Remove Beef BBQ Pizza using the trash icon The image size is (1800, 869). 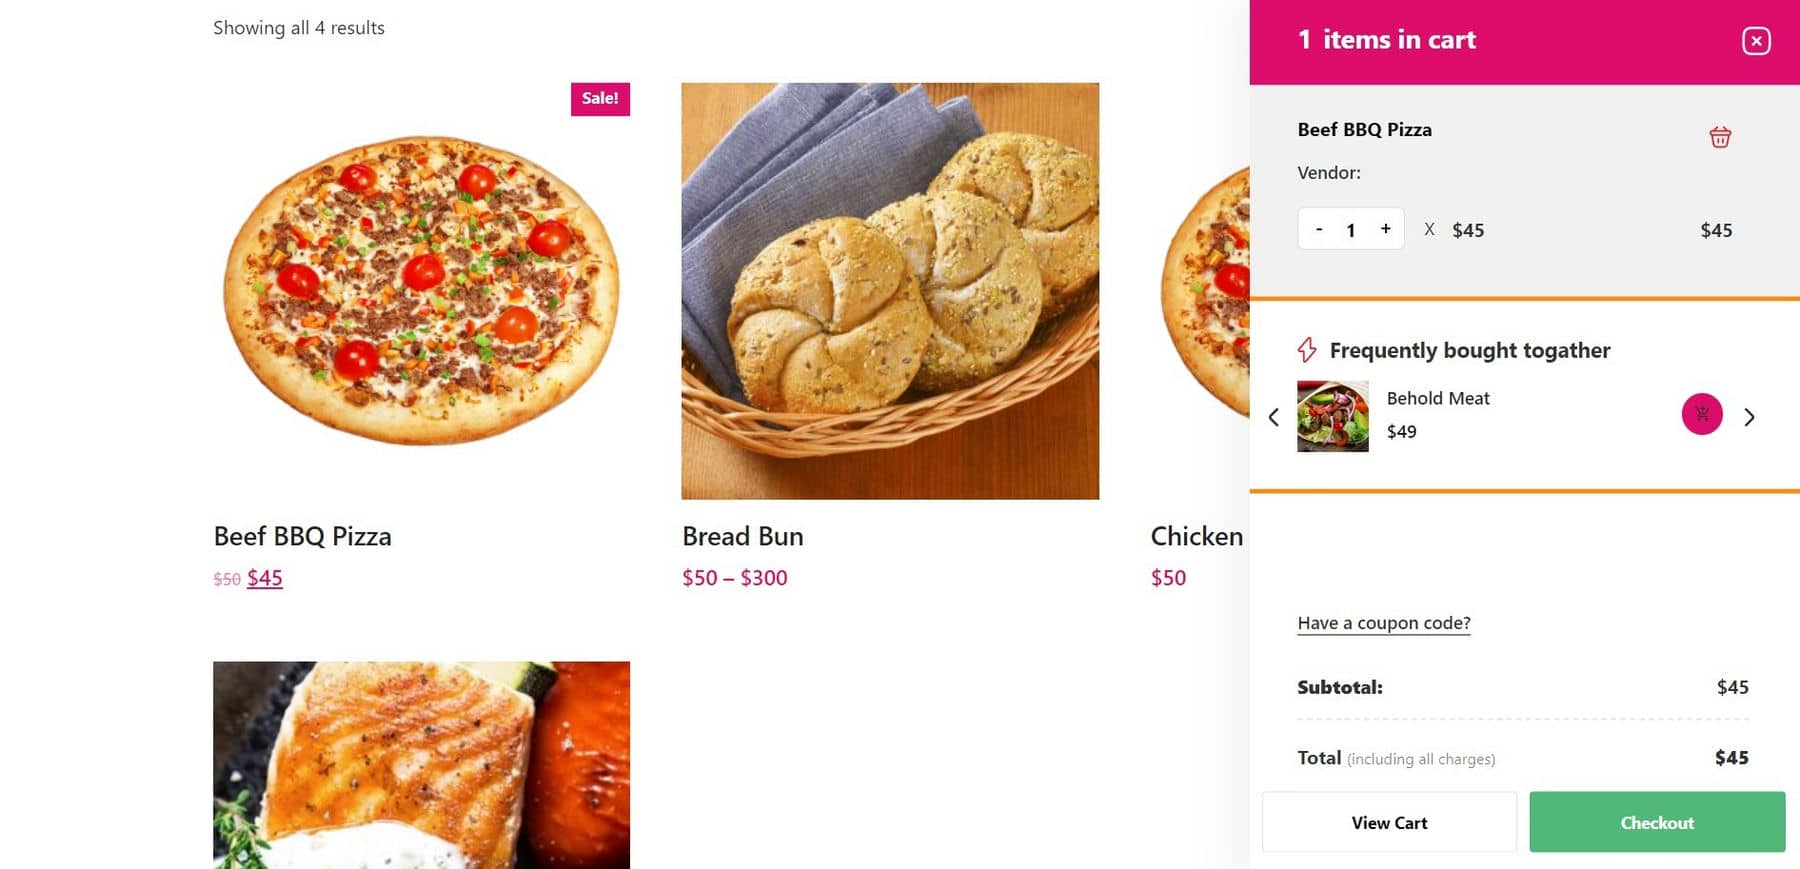click(x=1721, y=137)
